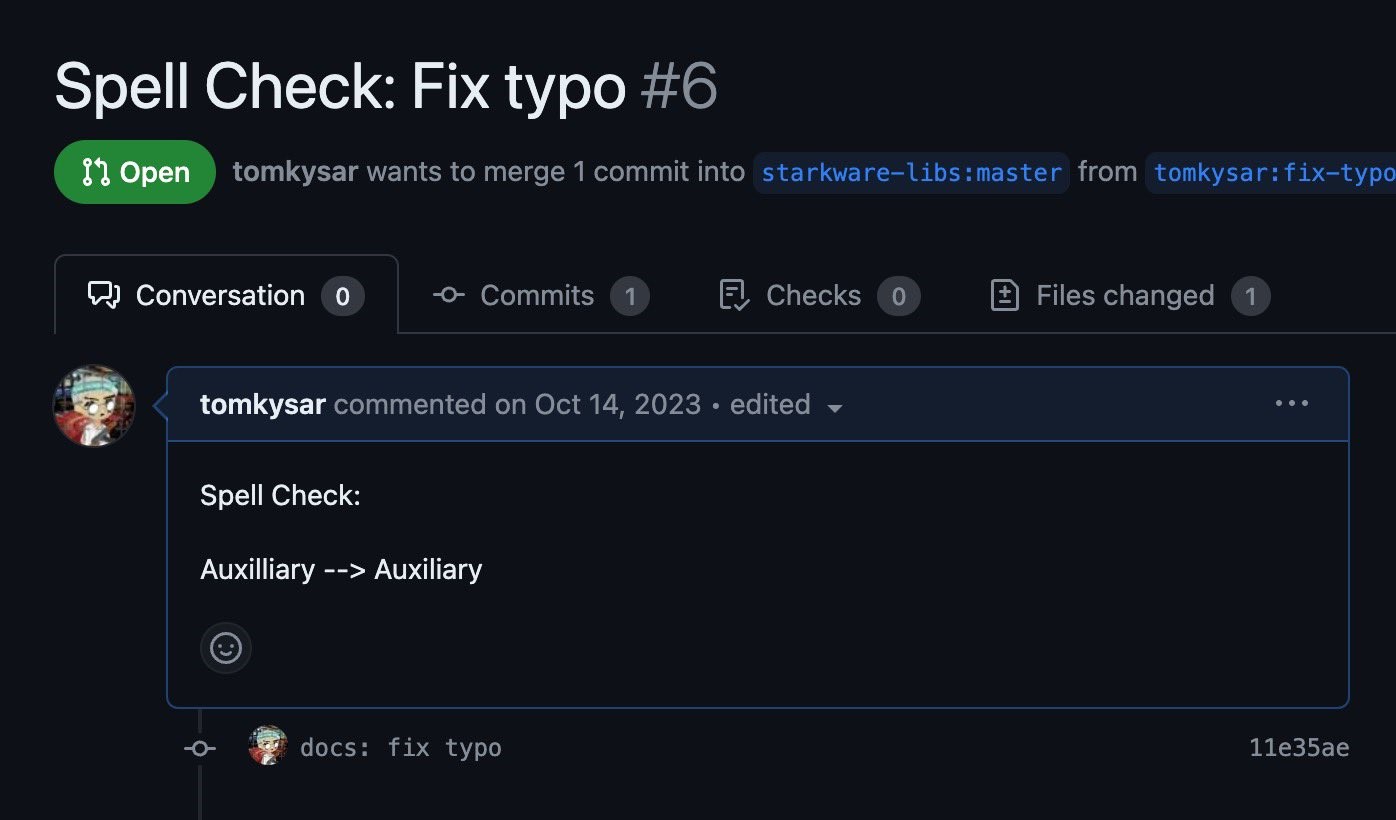Open the three-dot comment options menu

click(1292, 404)
